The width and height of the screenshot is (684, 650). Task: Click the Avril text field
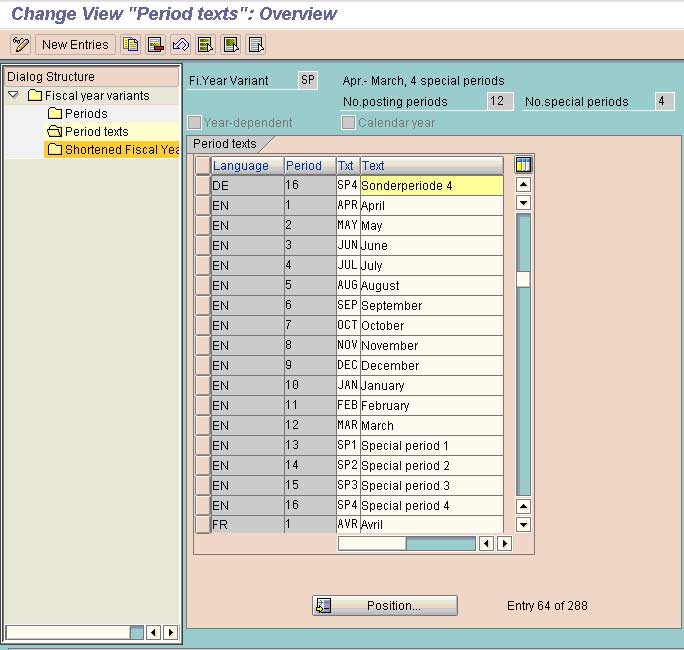click(x=431, y=524)
